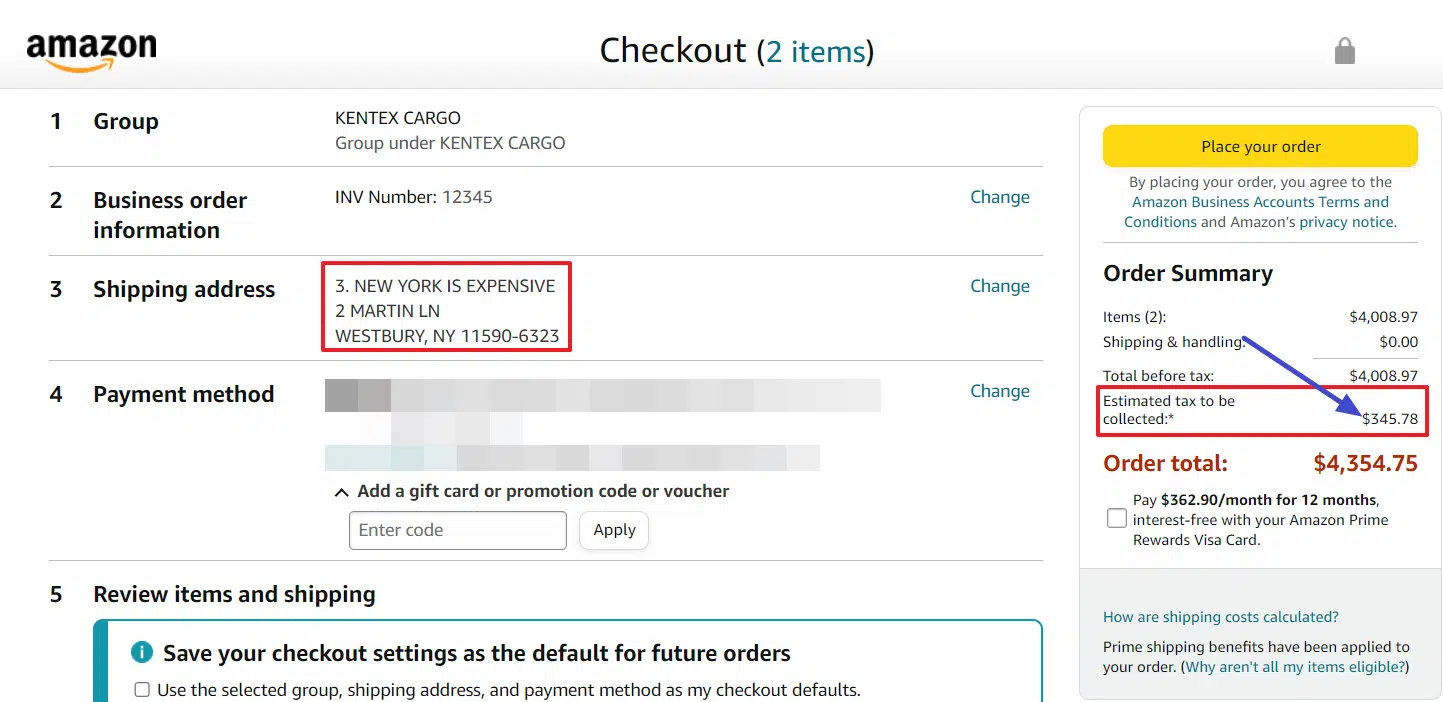
Task: Check the checkout defaults checkbox
Action: point(141,689)
